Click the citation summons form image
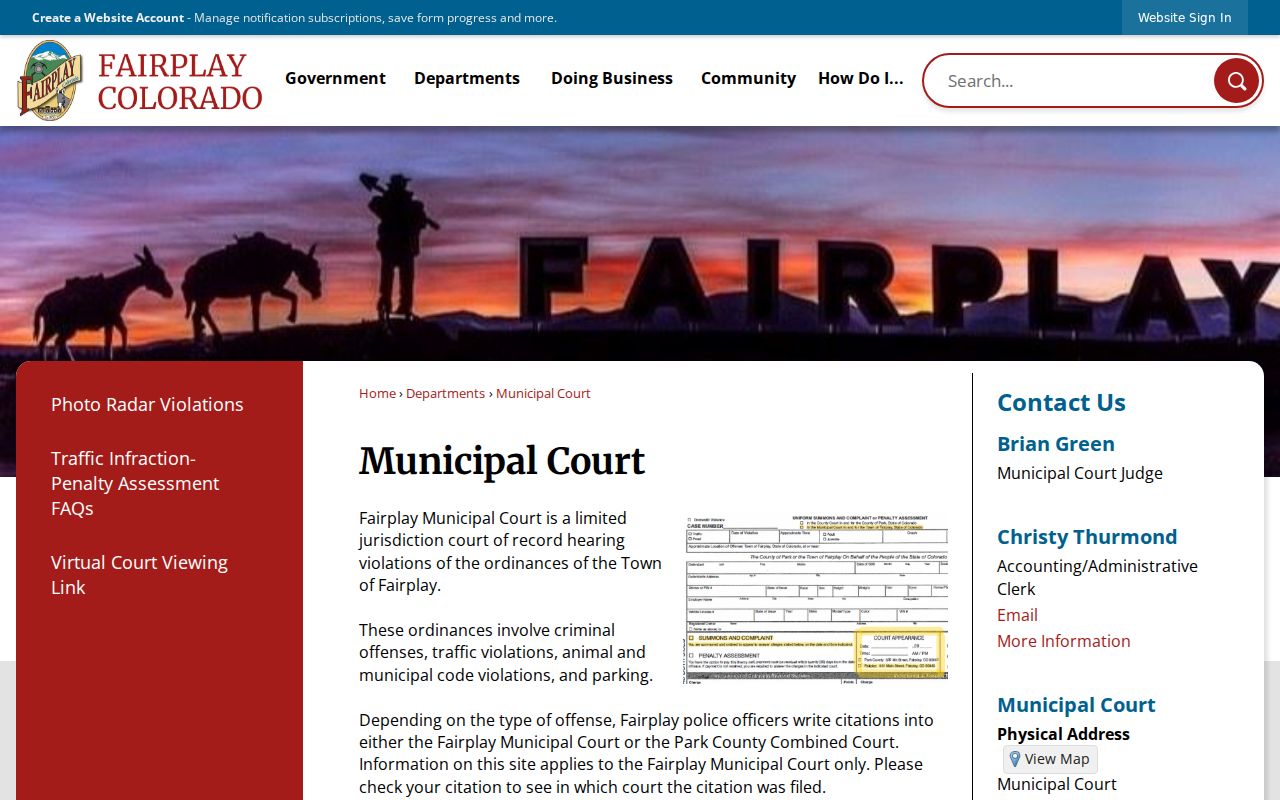The width and height of the screenshot is (1280, 800). click(x=816, y=599)
